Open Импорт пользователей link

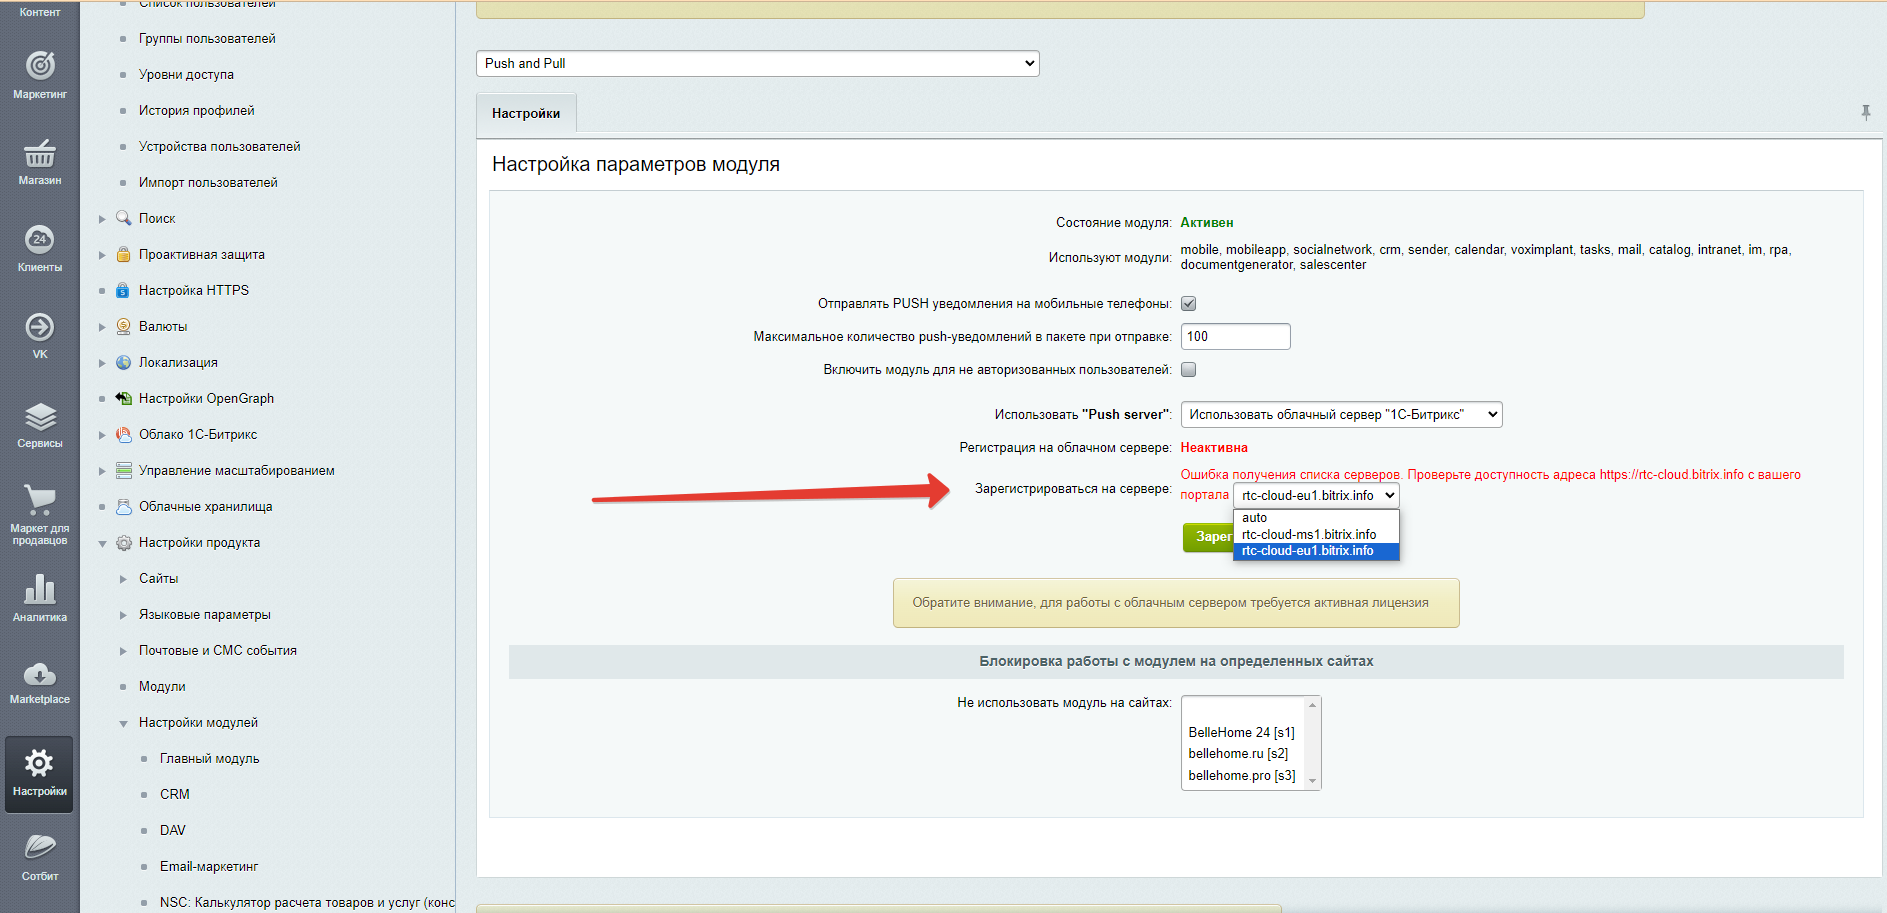point(208,182)
